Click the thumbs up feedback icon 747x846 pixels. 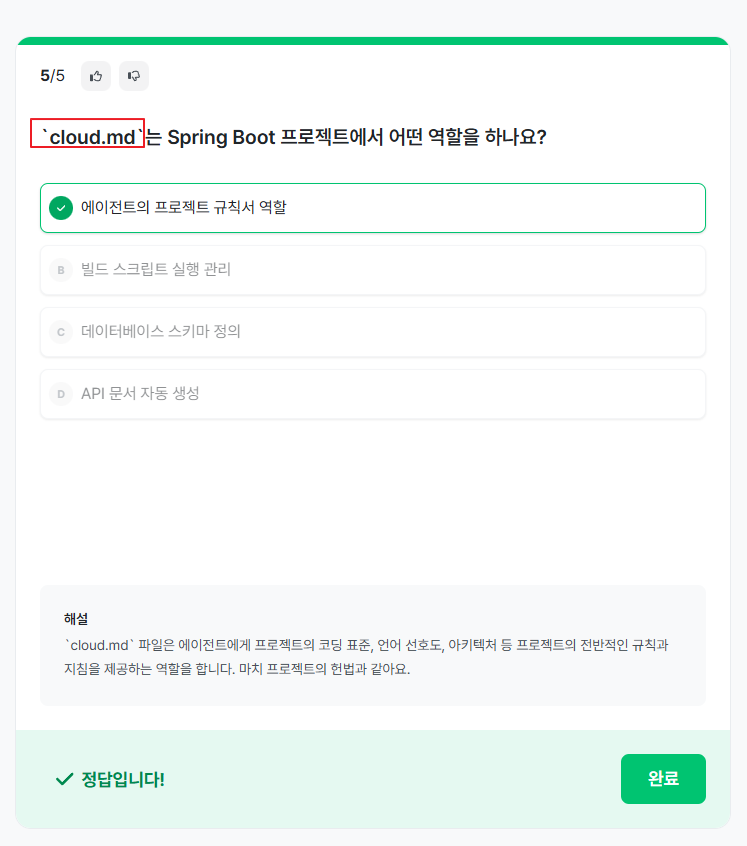click(x=96, y=76)
